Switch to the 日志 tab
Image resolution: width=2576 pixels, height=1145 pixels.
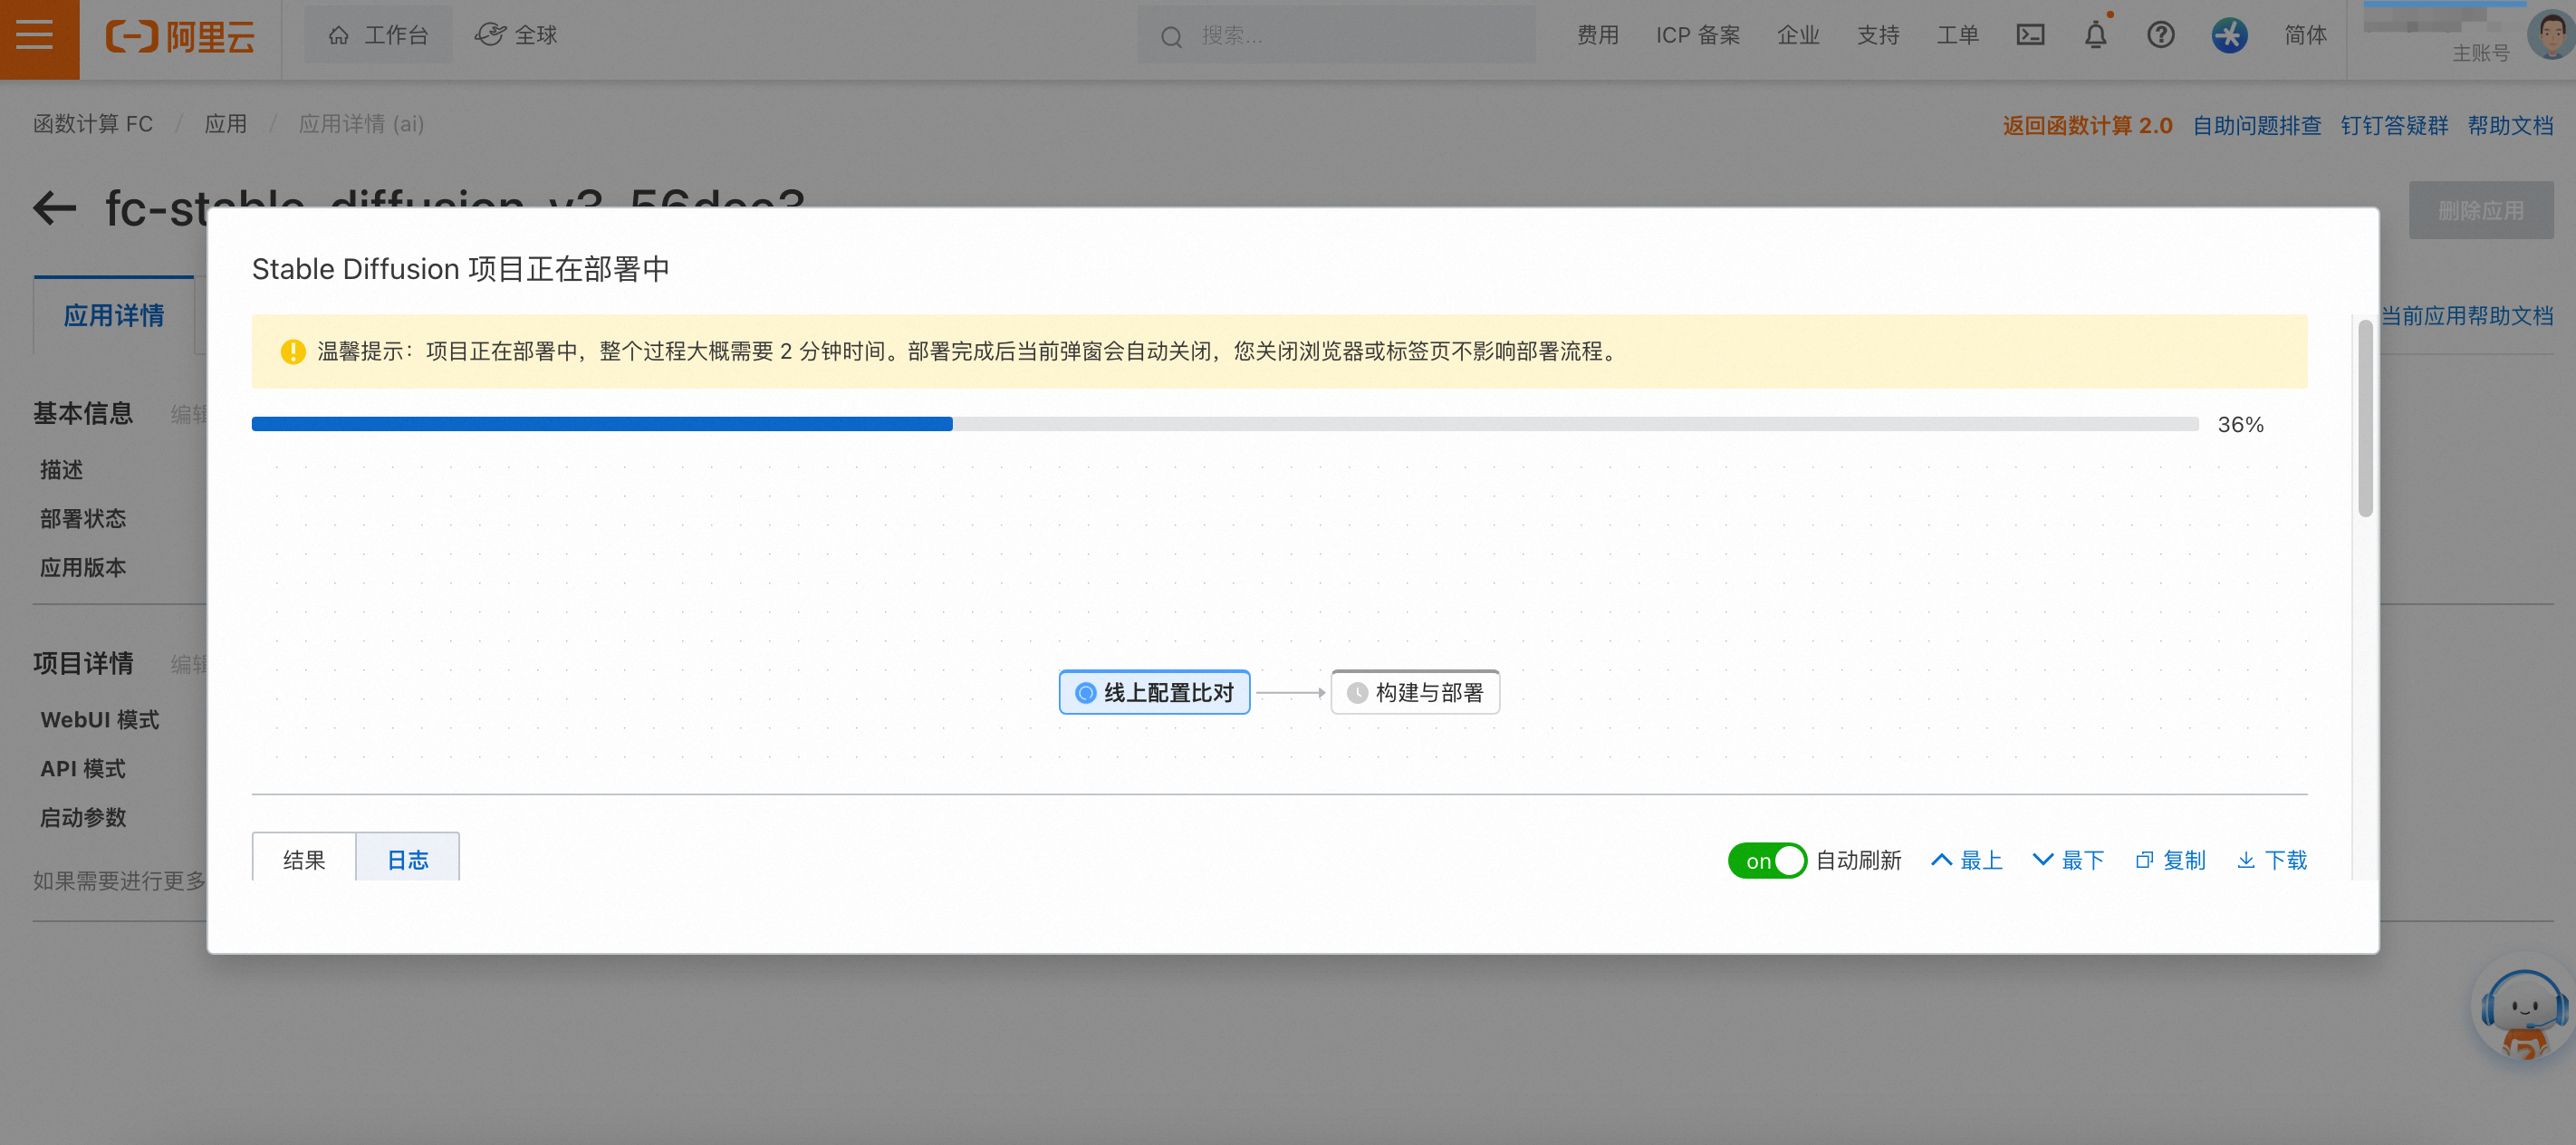(408, 859)
